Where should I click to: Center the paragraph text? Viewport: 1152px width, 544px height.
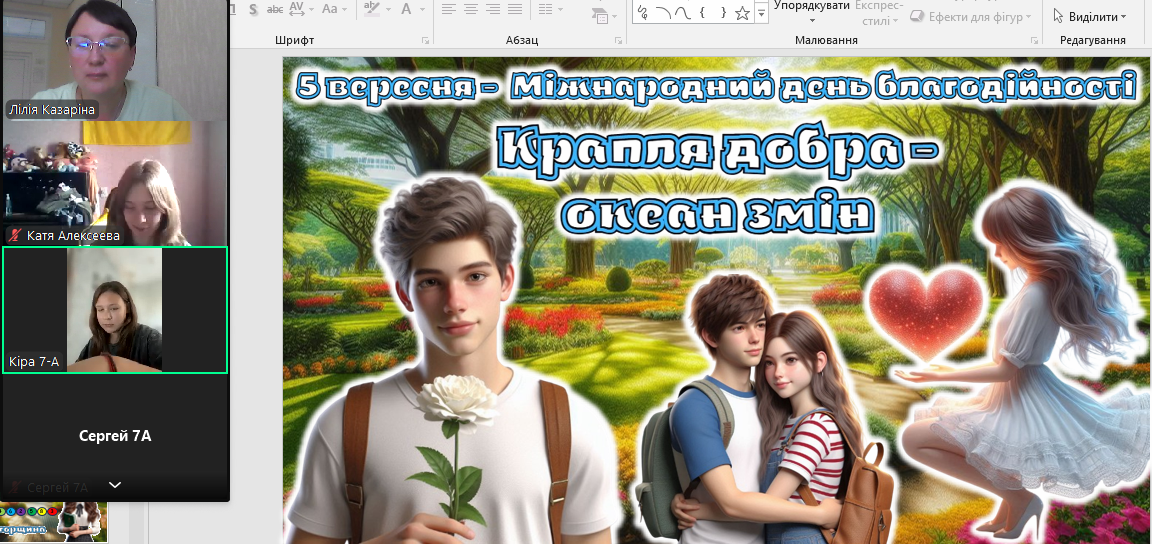[x=473, y=9]
